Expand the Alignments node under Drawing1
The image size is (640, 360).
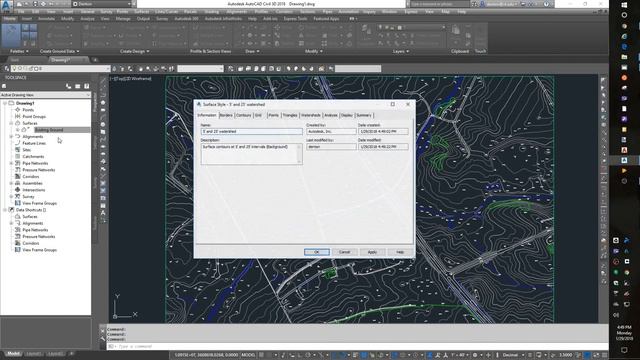pos(11,136)
